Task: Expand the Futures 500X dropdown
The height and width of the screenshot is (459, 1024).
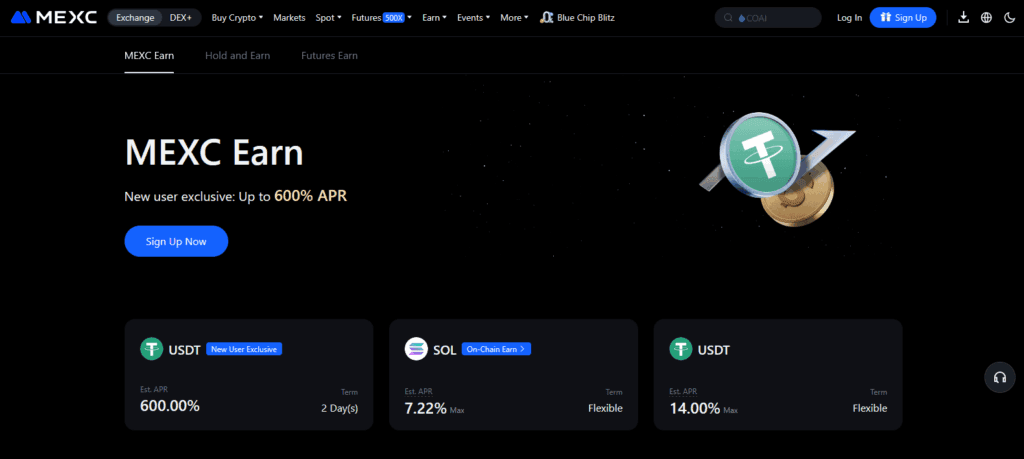Action: (x=381, y=18)
